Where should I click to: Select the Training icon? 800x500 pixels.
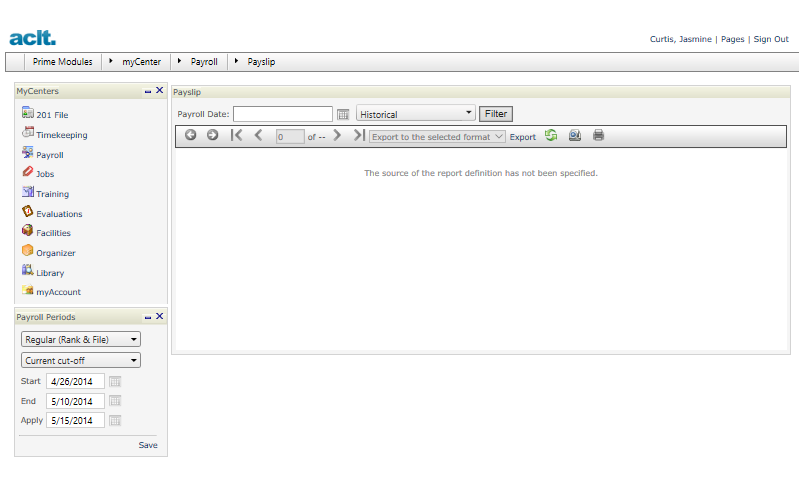(x=28, y=191)
